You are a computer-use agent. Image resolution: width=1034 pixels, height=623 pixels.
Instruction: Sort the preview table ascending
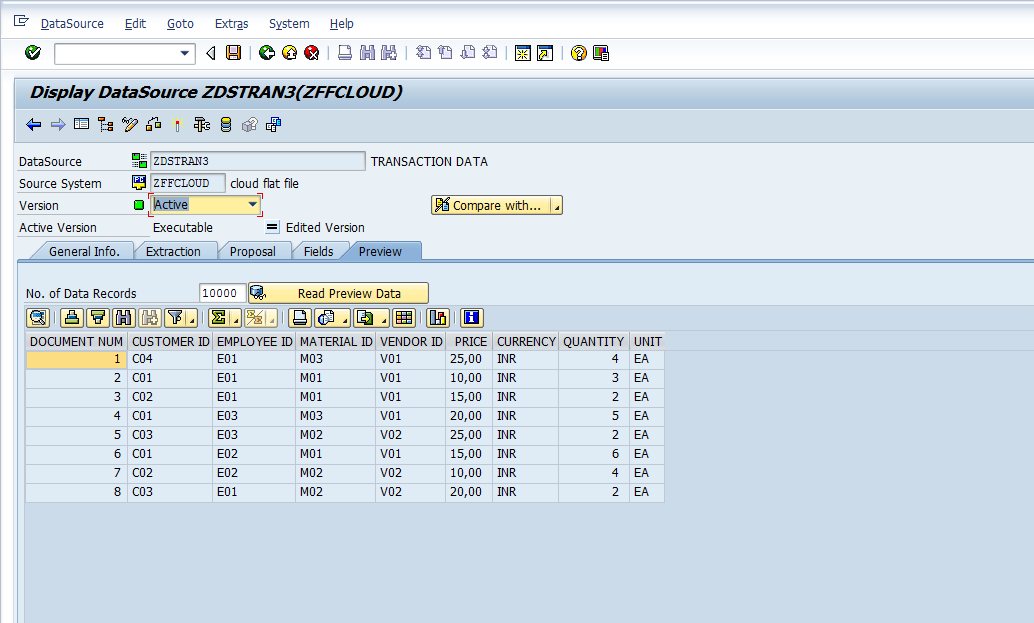tap(71, 317)
